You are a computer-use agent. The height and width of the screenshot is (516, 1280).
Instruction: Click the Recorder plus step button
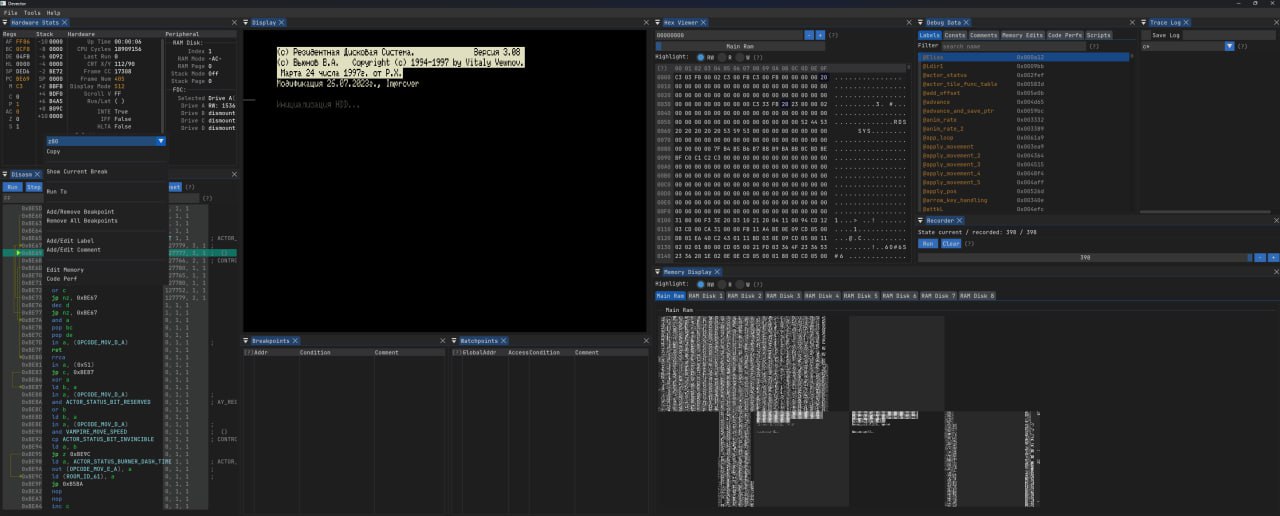pyautogui.click(x=1273, y=257)
